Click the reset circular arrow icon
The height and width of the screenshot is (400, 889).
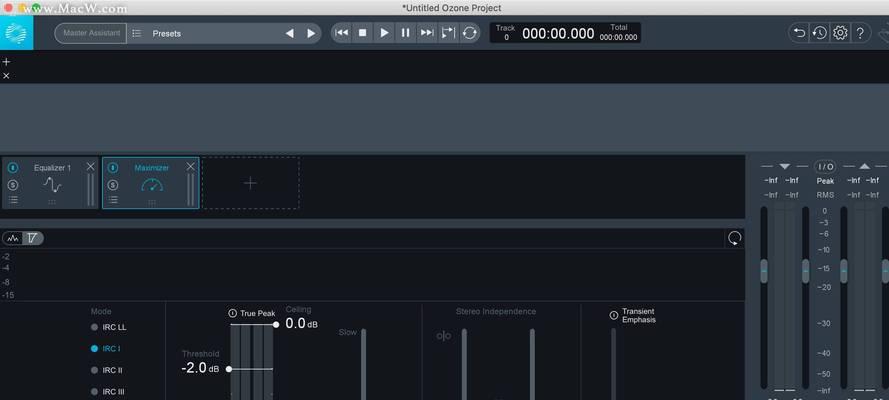point(734,239)
